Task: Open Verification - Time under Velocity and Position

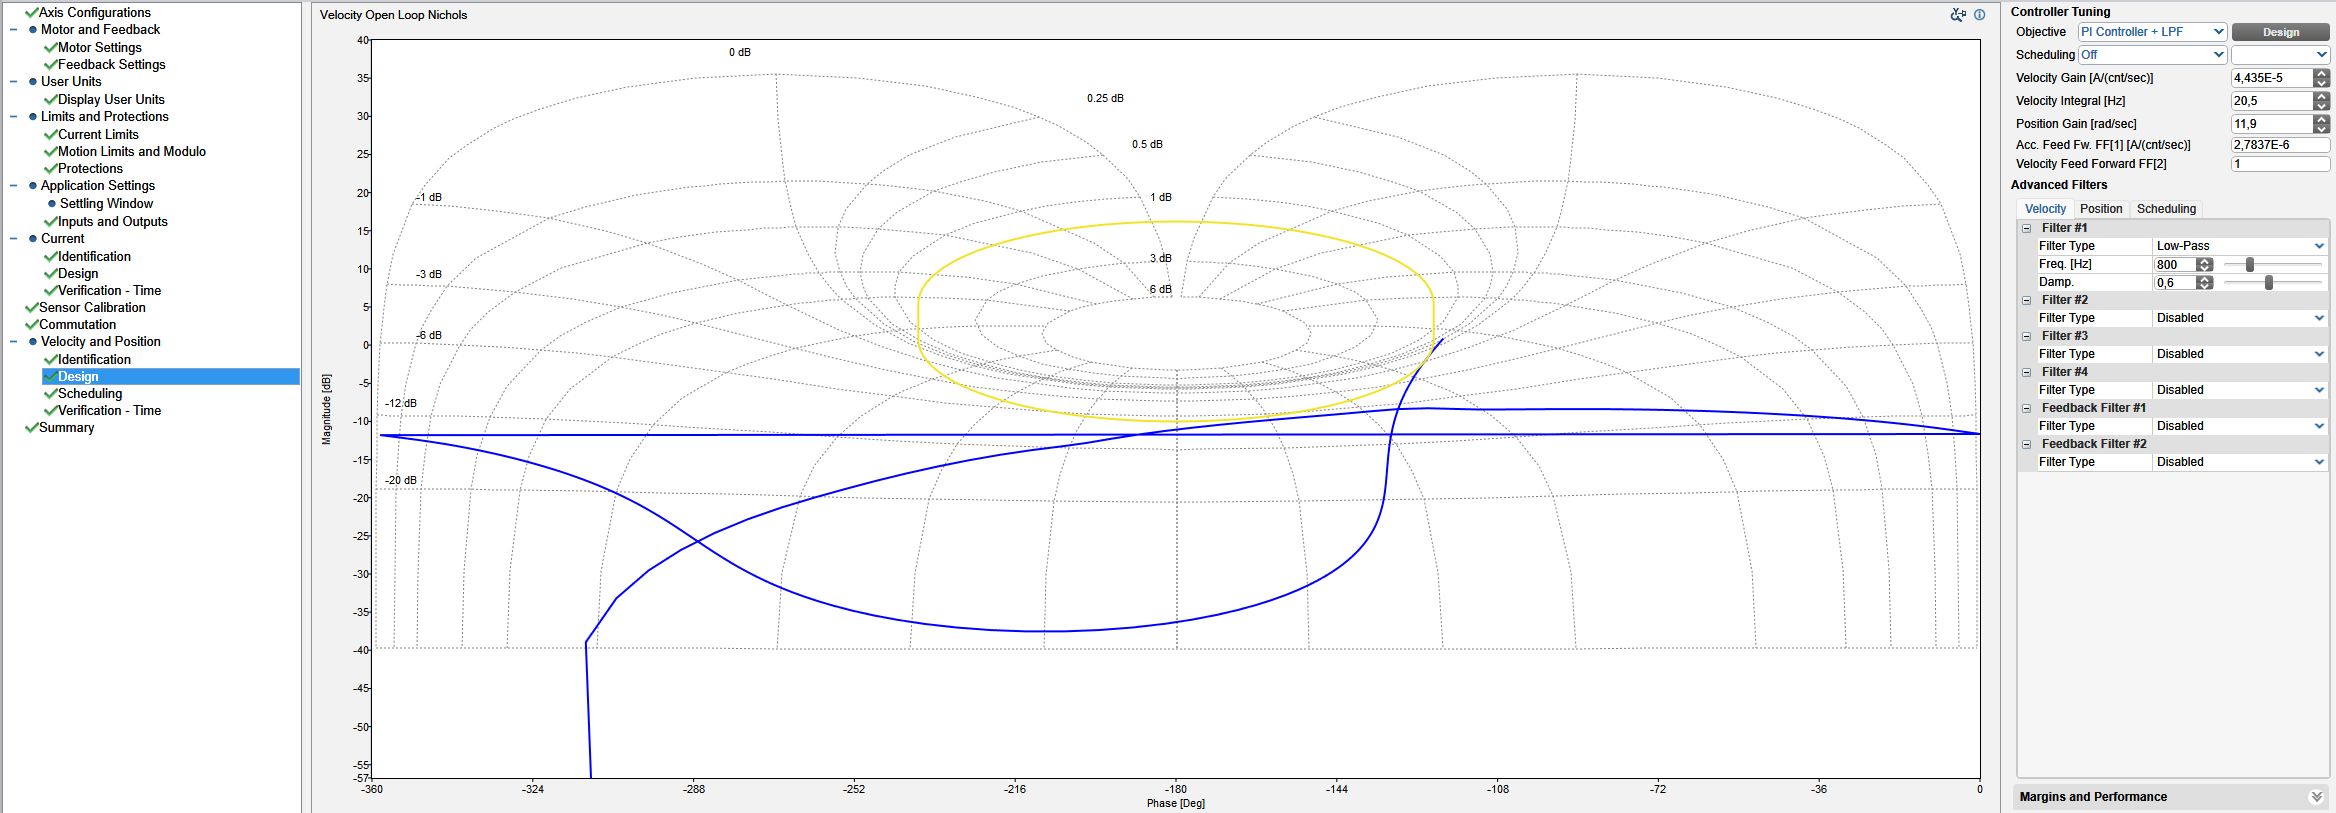Action: (x=109, y=411)
